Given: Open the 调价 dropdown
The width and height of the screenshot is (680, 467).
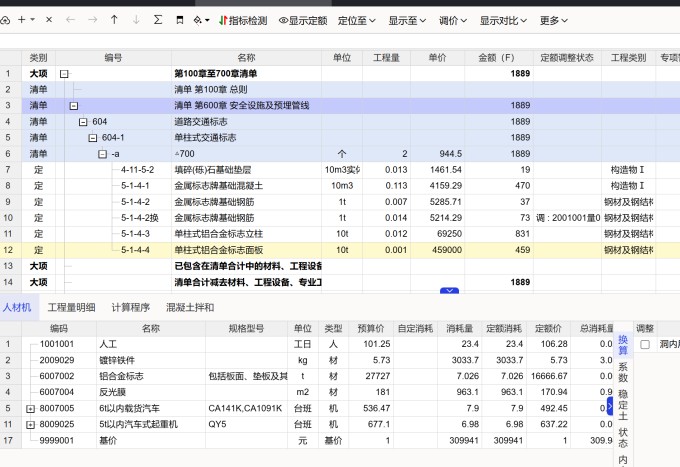Looking at the screenshot, I should click(453, 20).
